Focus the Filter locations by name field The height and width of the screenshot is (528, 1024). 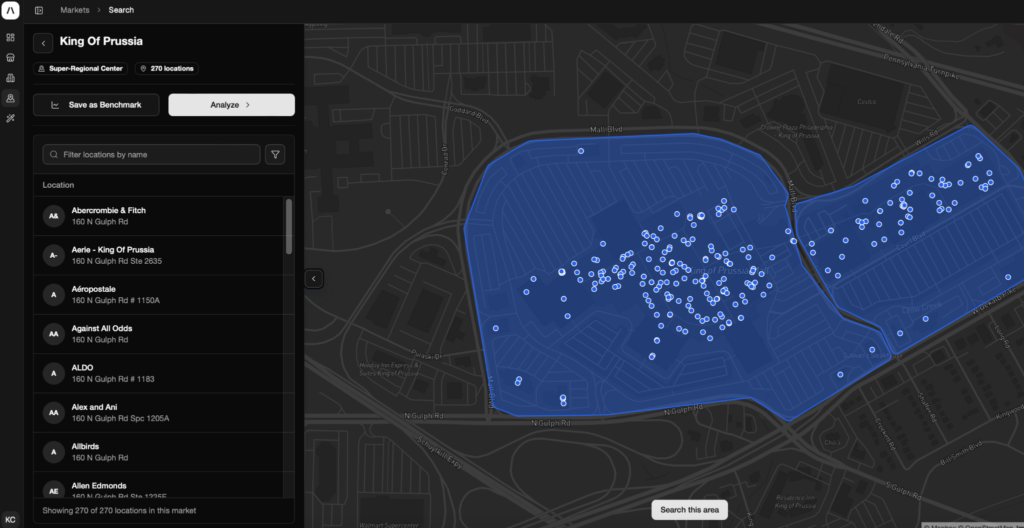[x=152, y=155]
